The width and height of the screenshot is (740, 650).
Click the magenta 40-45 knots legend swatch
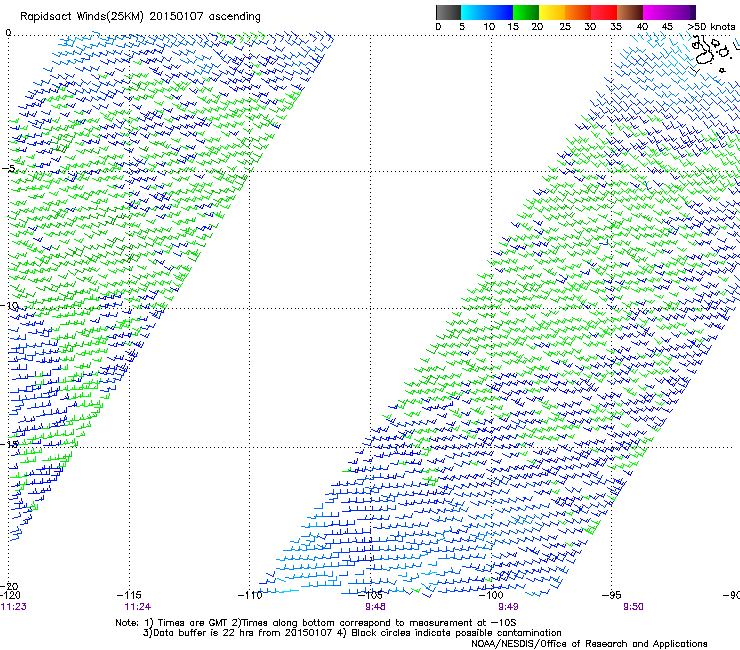tap(656, 12)
